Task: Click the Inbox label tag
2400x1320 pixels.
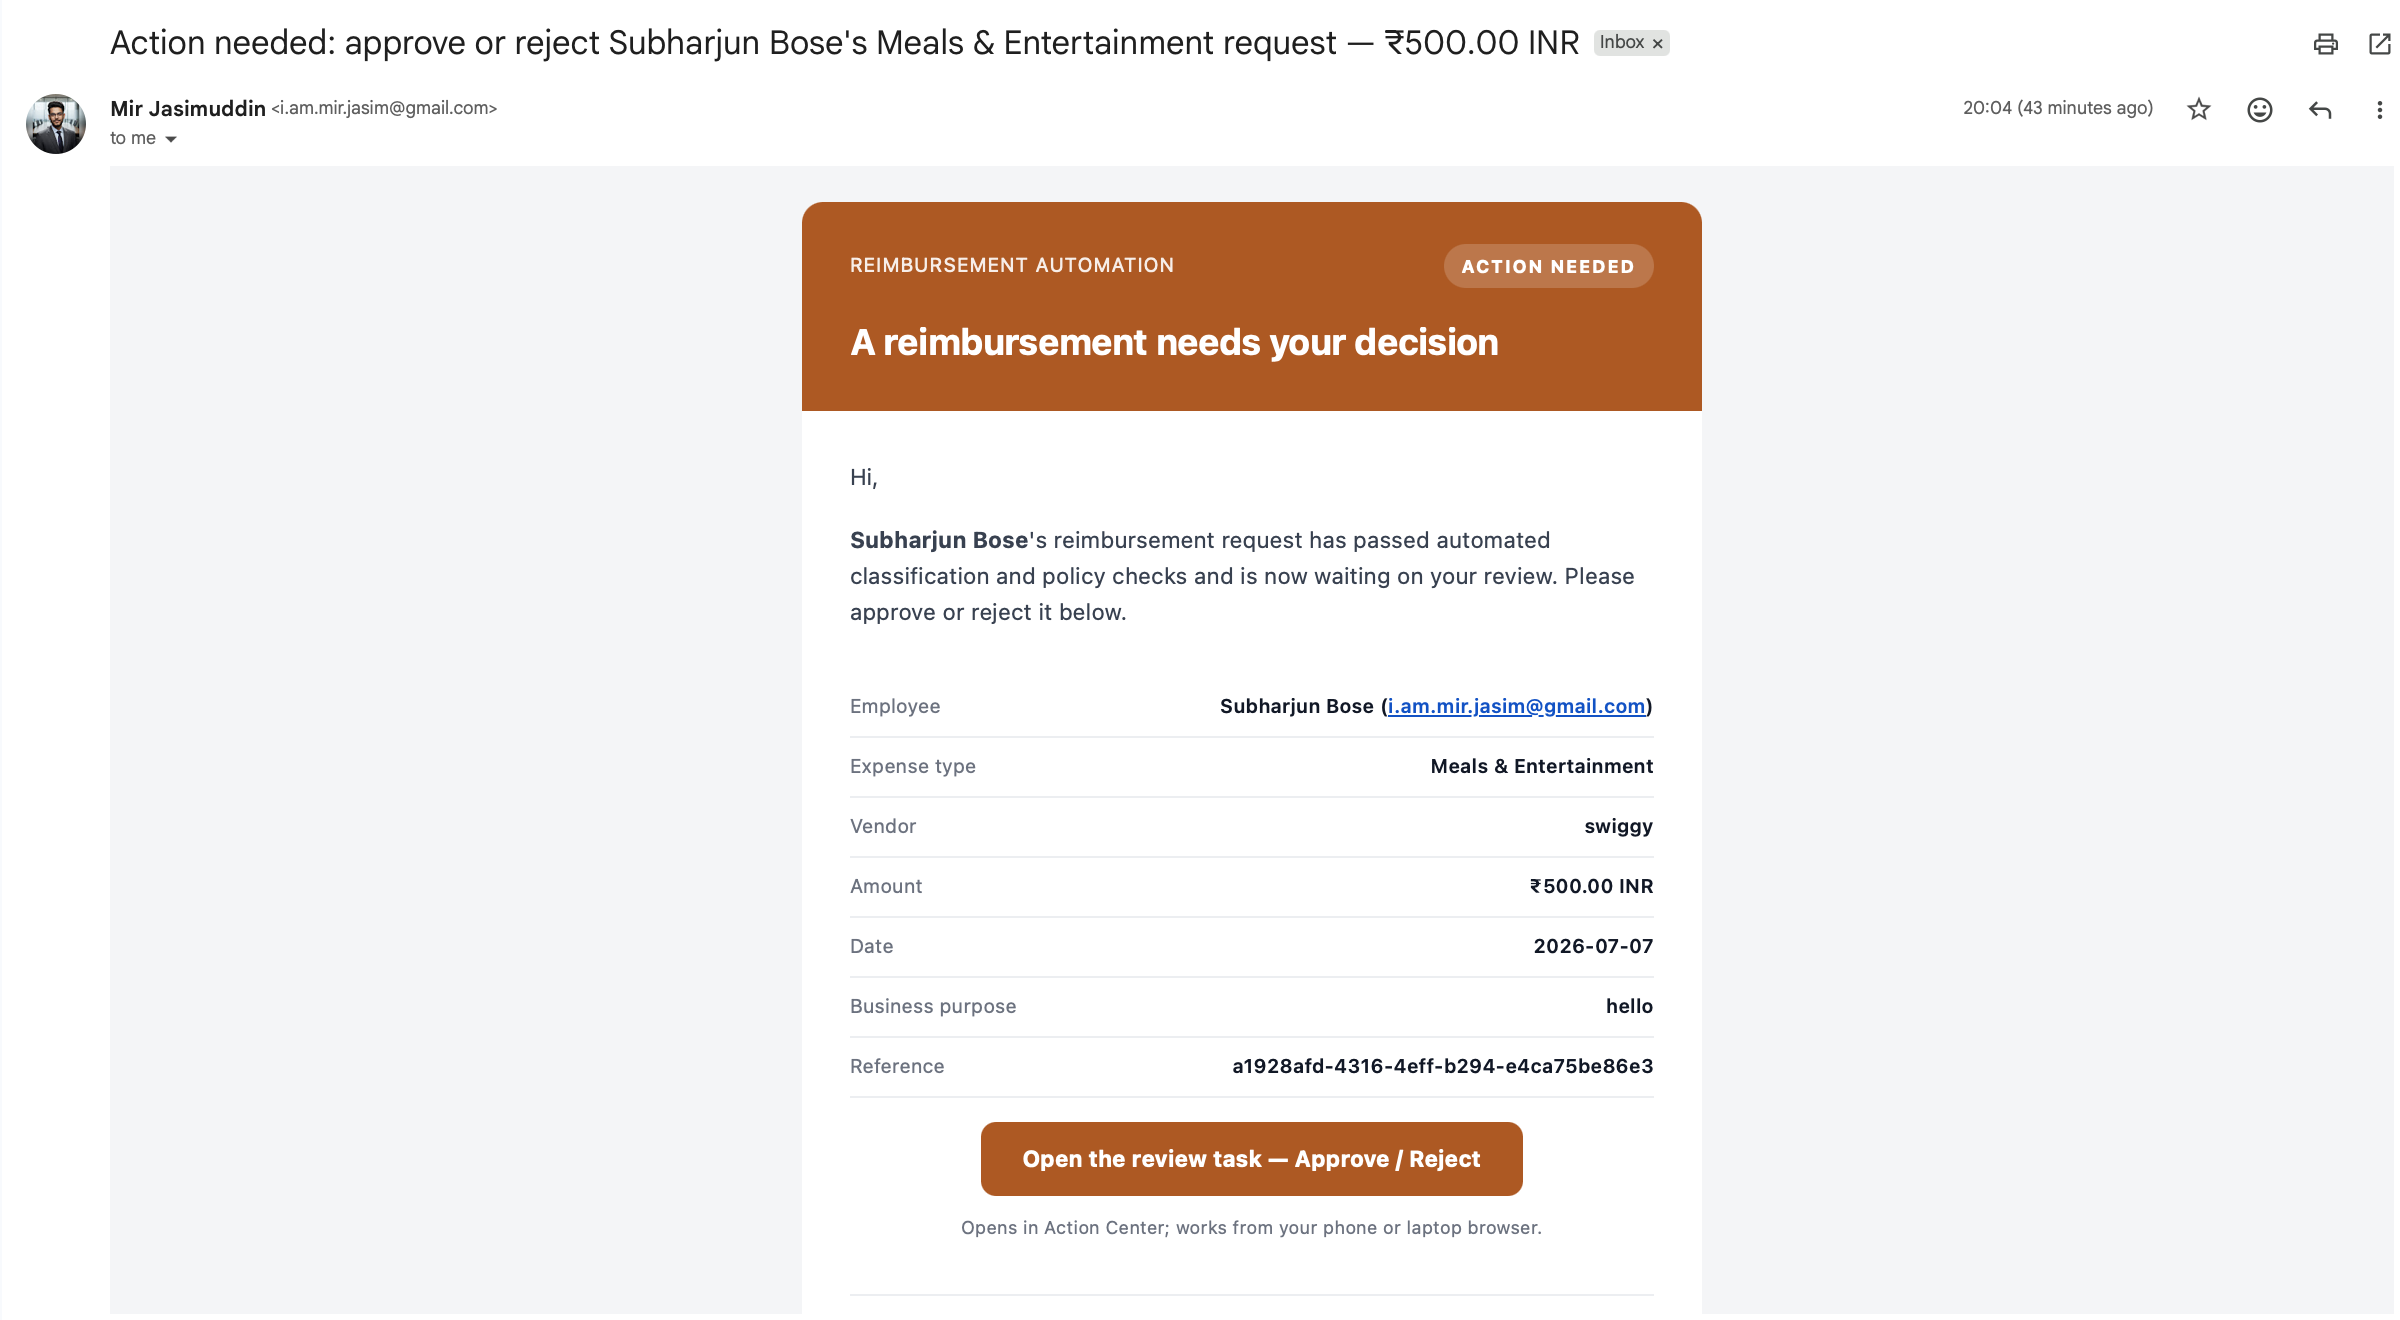Action: 1621,42
